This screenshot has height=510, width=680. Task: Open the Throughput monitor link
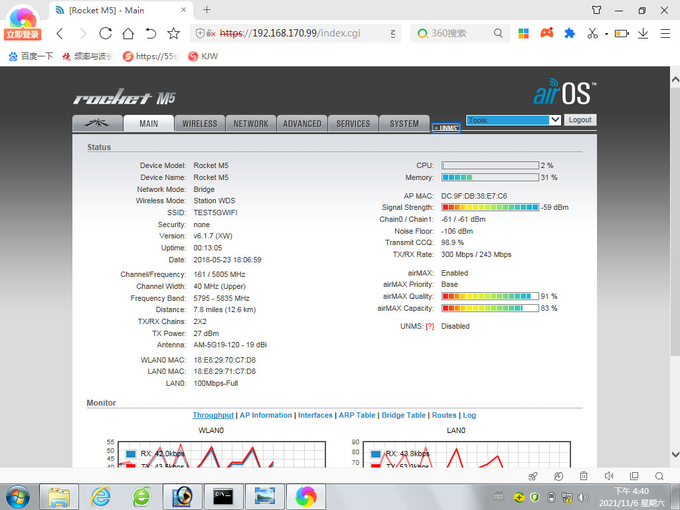click(x=213, y=415)
